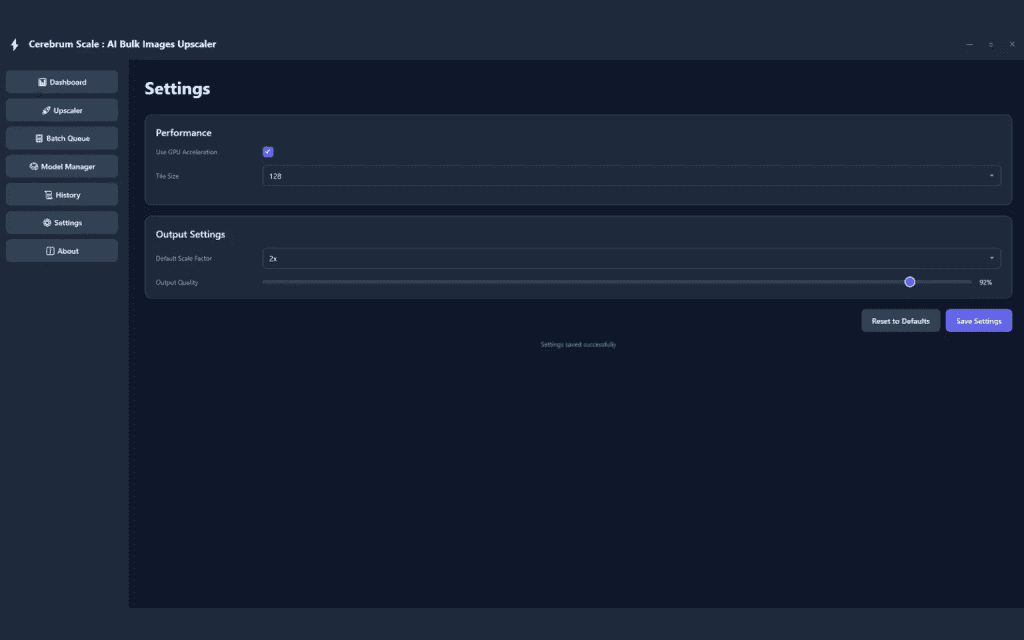The height and width of the screenshot is (640, 1024).
Task: Click the Cerebrum Scale window title
Action: click(x=122, y=44)
